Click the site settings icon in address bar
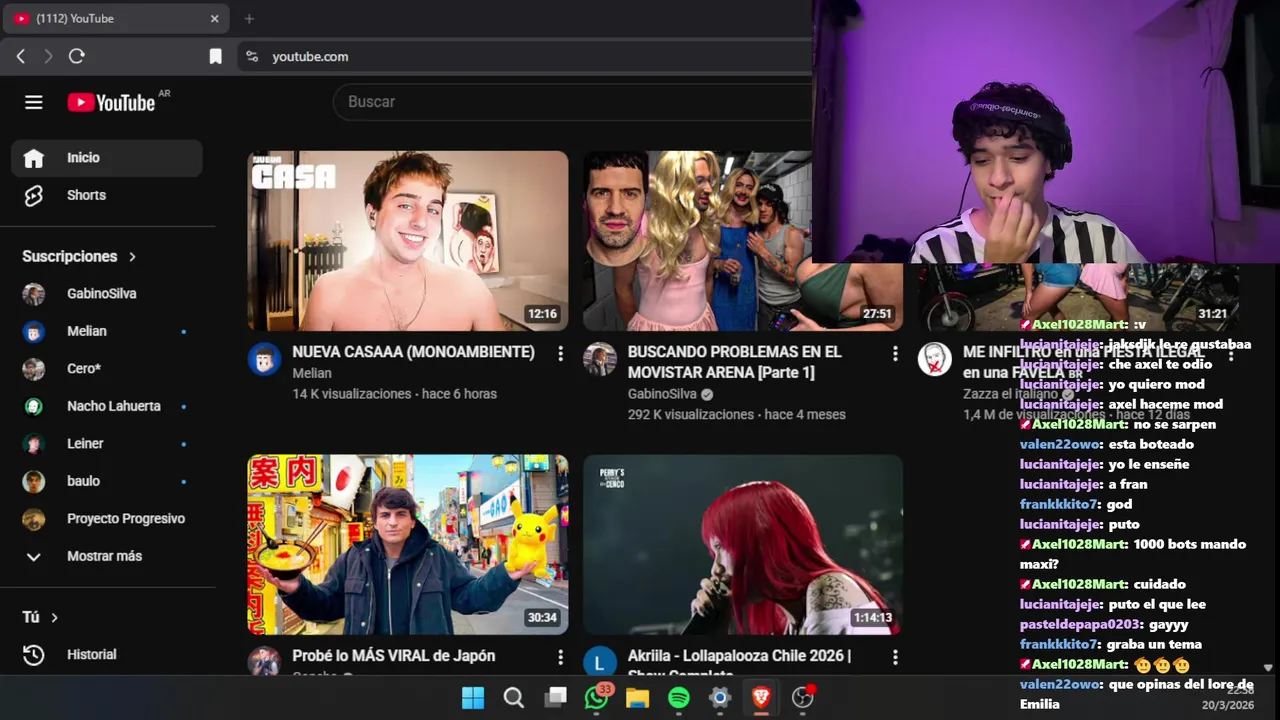Image resolution: width=1280 pixels, height=720 pixels. (x=252, y=57)
